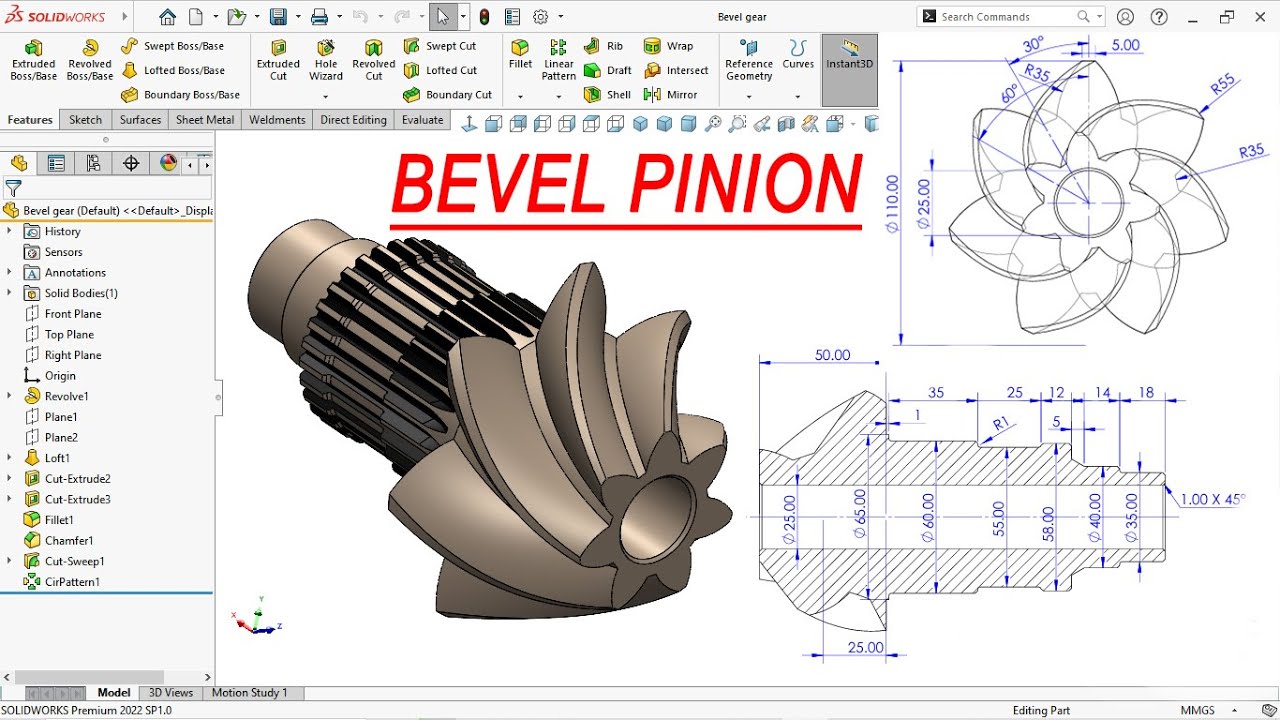Open the Options gear dropdown arrow
The height and width of the screenshot is (720, 1280).
(560, 17)
